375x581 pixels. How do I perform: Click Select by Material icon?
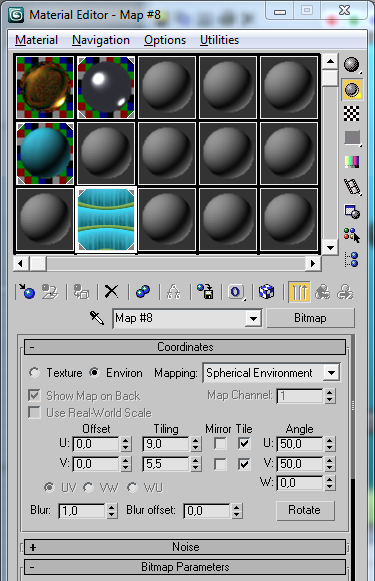[x=352, y=235]
